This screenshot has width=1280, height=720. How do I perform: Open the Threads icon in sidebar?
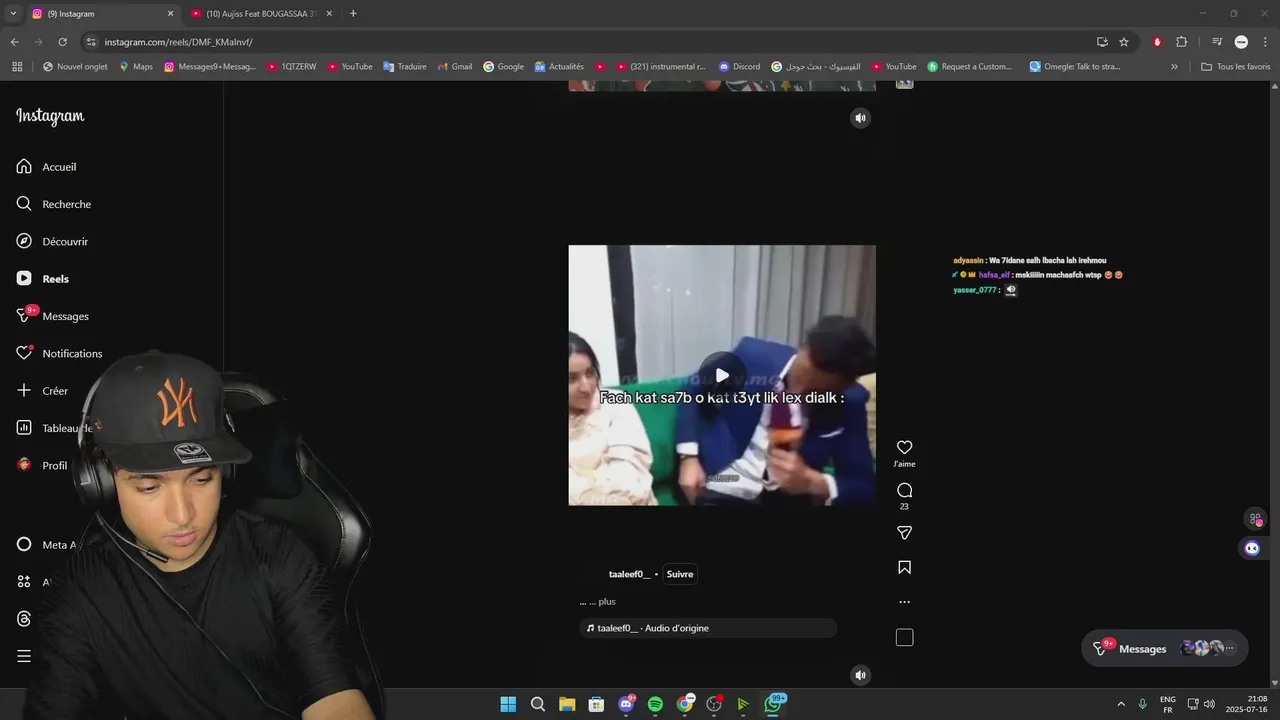(24, 619)
